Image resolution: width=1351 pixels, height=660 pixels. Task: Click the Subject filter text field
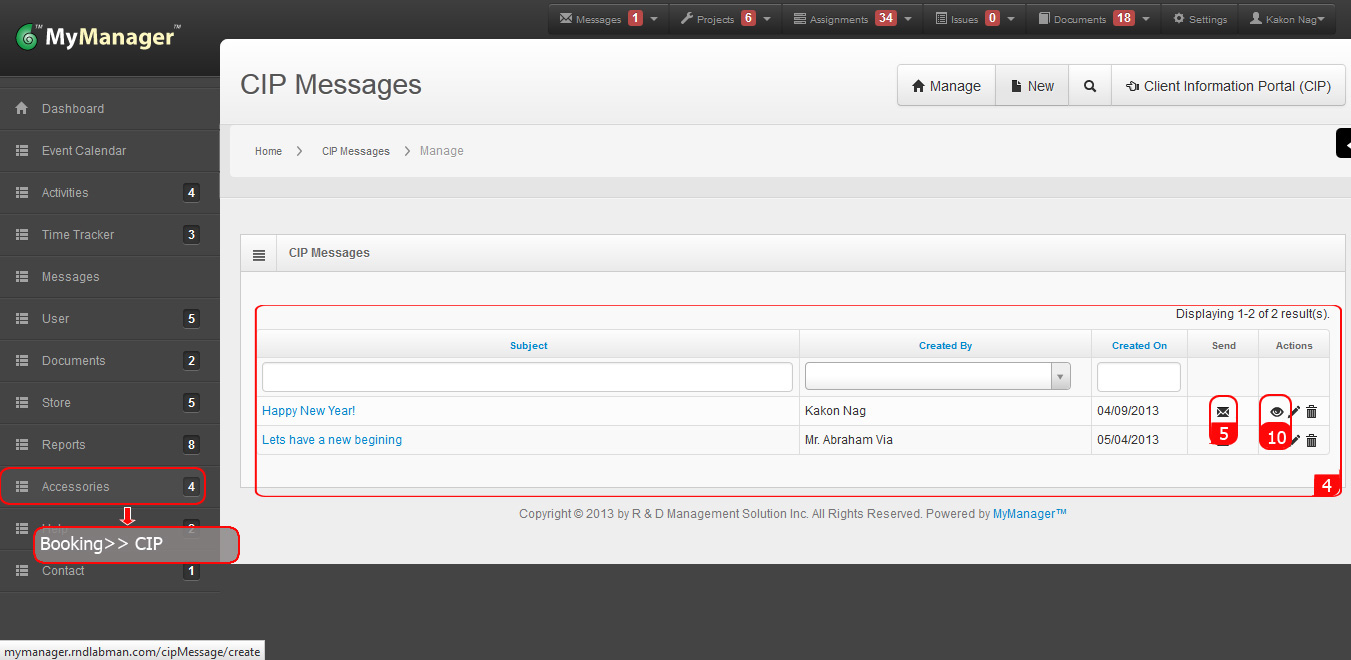pyautogui.click(x=527, y=377)
